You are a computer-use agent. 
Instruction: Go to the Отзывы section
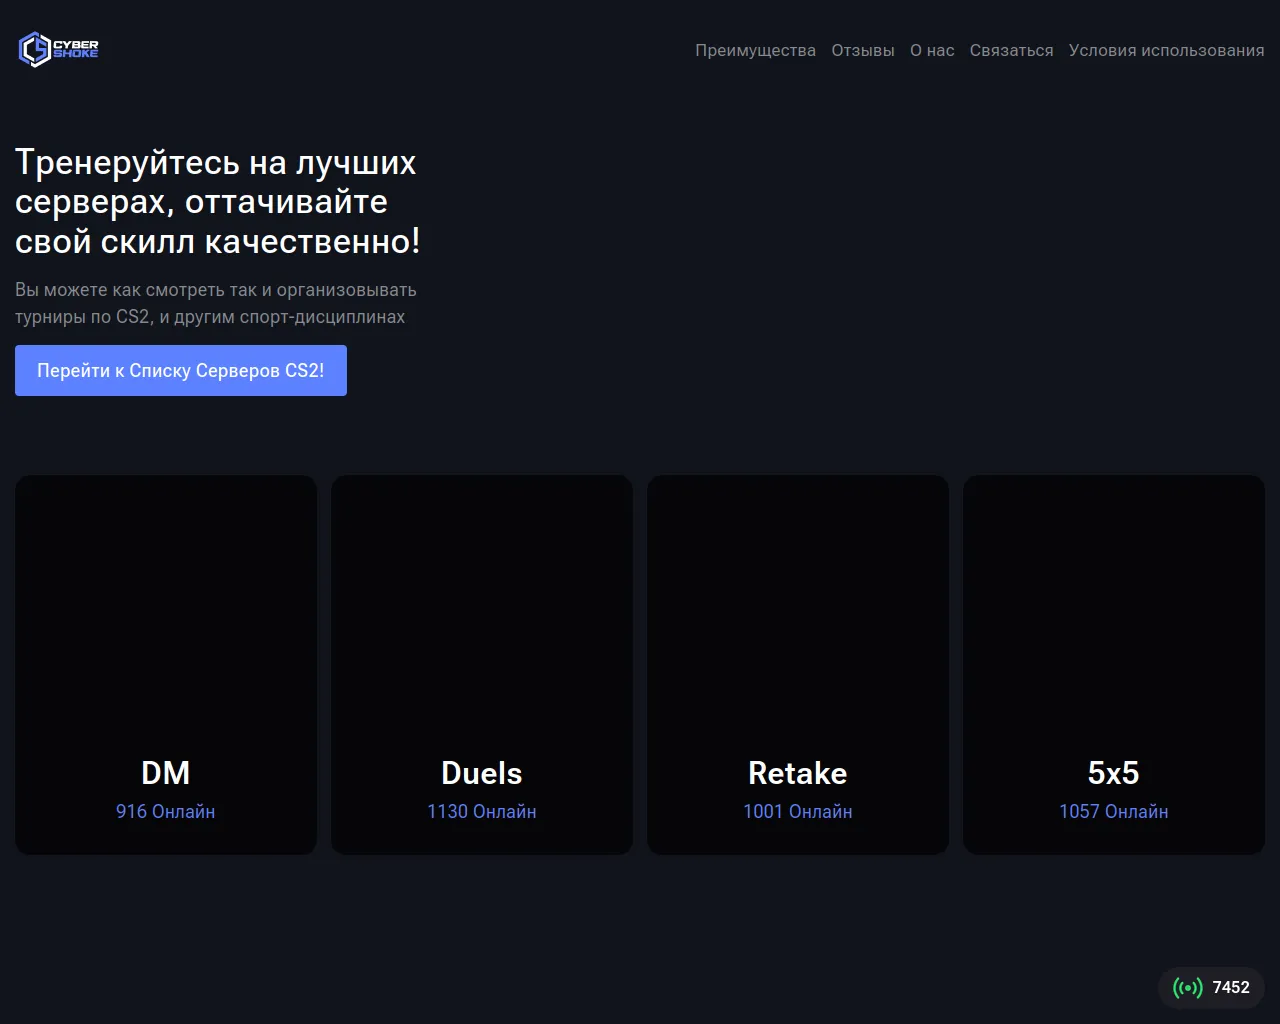pos(862,50)
